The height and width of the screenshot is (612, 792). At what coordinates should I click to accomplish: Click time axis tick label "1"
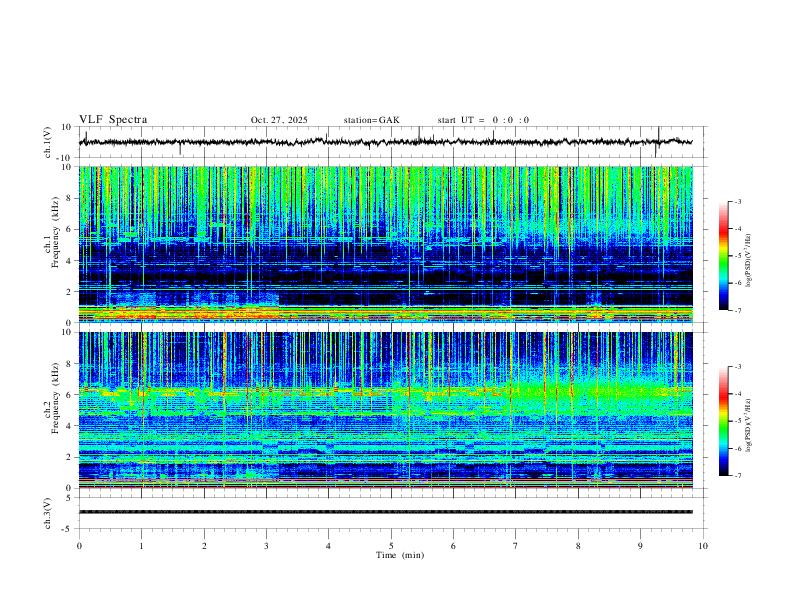(x=141, y=546)
